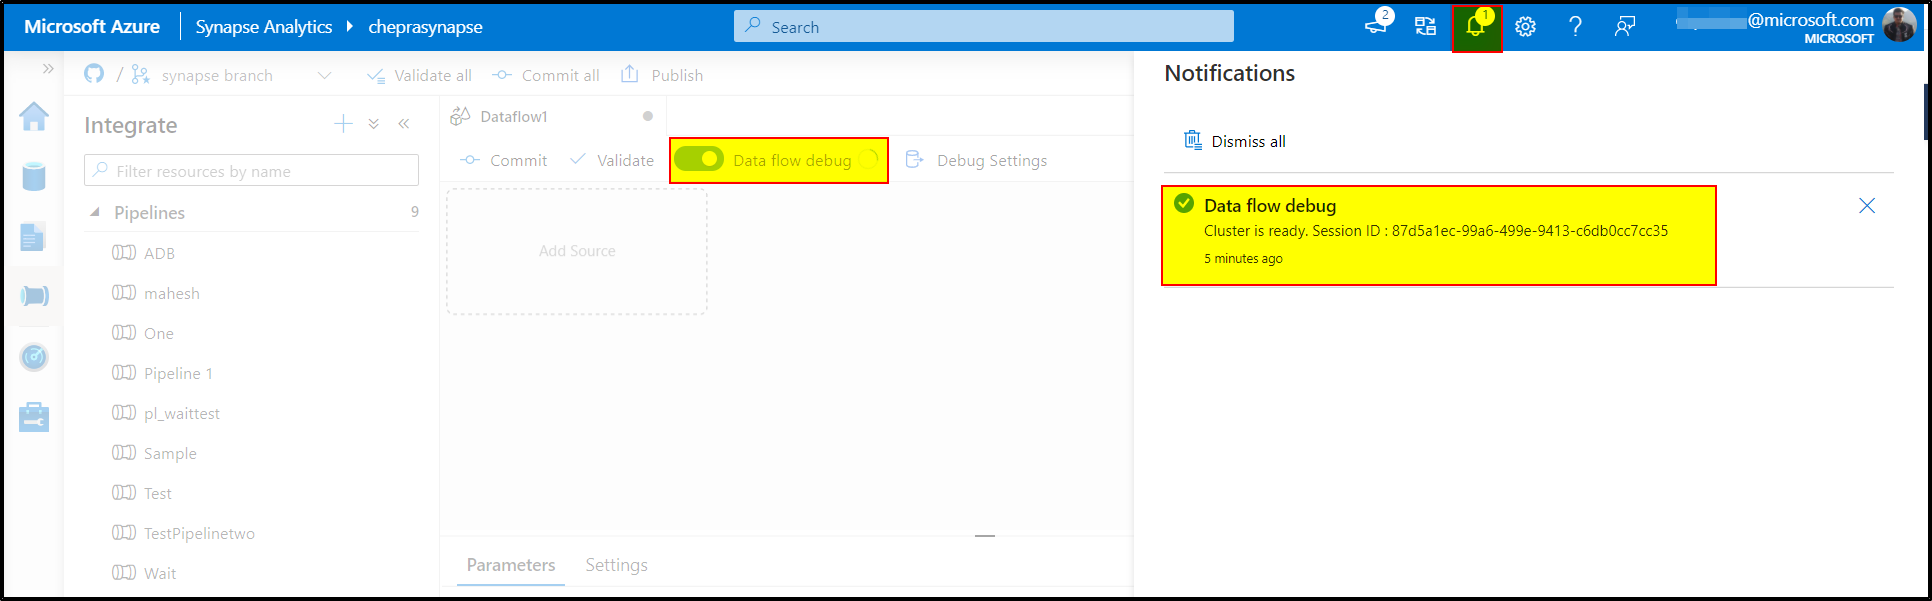Viewport: 1932px width, 601px height.
Task: Expand the left navigation with double chevron
Action: coord(47,69)
